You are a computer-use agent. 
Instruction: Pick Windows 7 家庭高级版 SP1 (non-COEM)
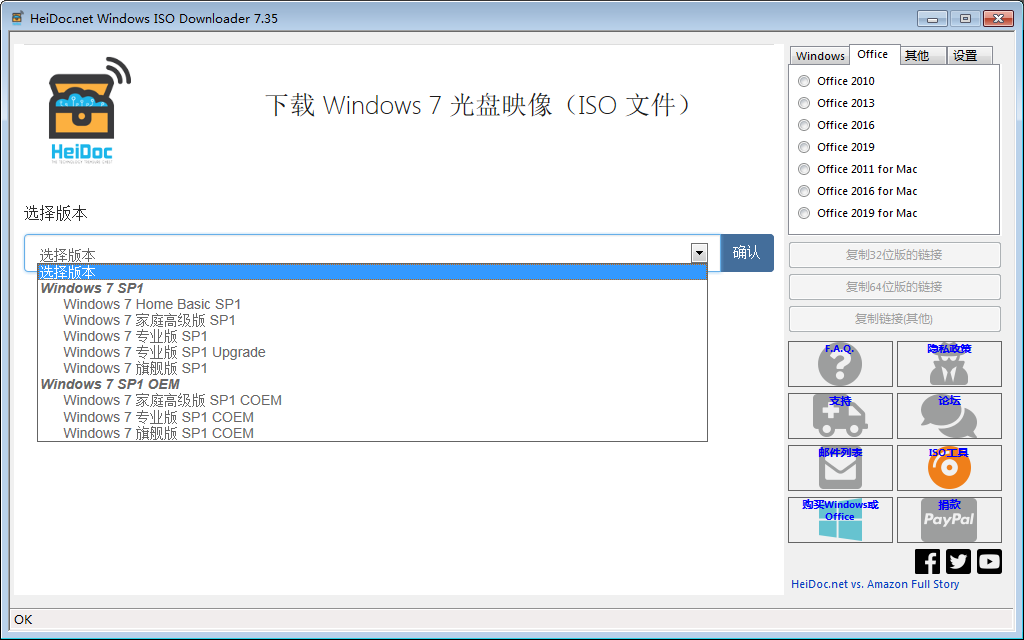tap(372, 321)
